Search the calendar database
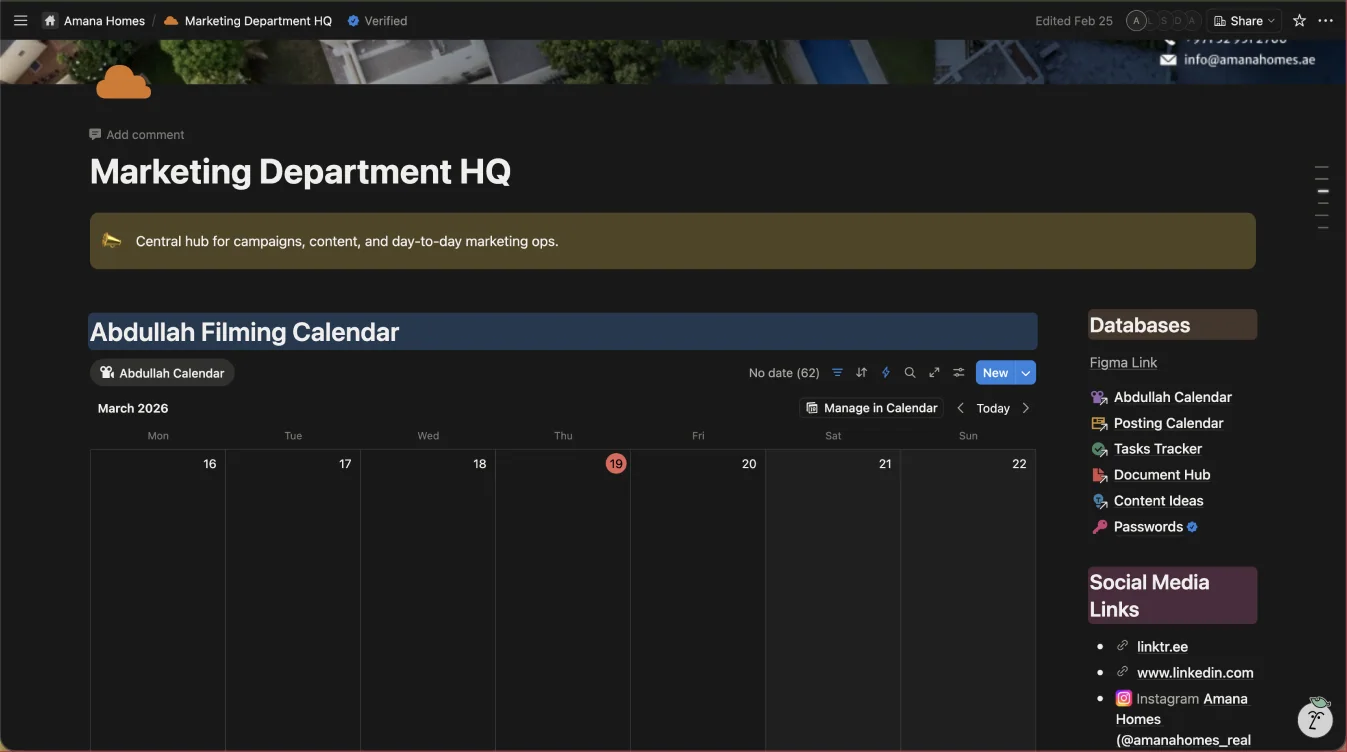Image resolution: width=1347 pixels, height=752 pixels. pos(910,373)
